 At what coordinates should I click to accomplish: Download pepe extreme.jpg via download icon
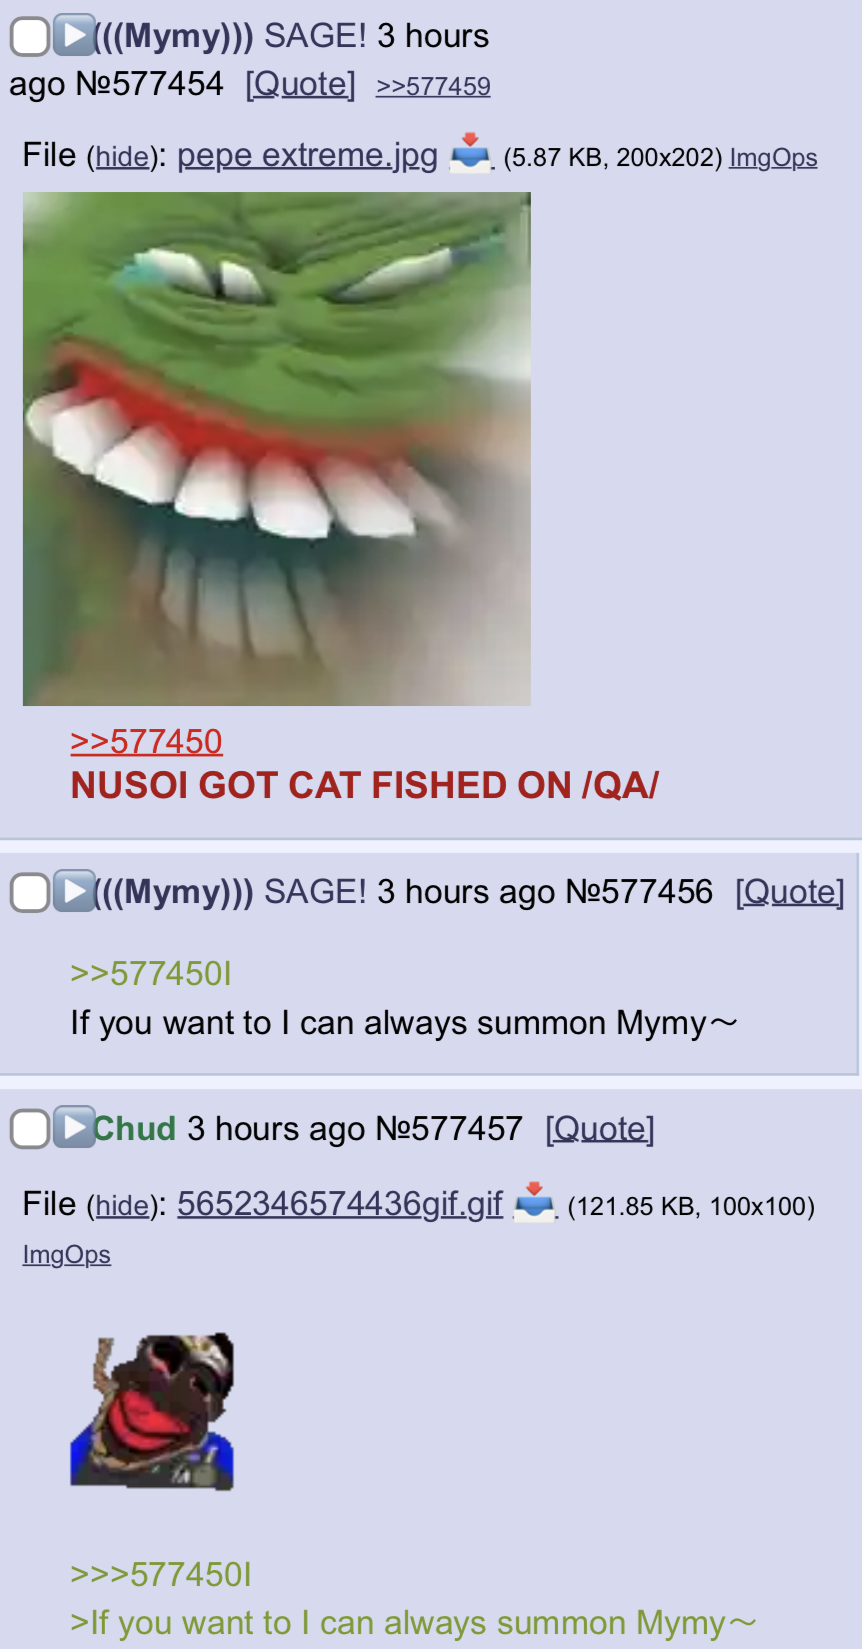coord(470,154)
